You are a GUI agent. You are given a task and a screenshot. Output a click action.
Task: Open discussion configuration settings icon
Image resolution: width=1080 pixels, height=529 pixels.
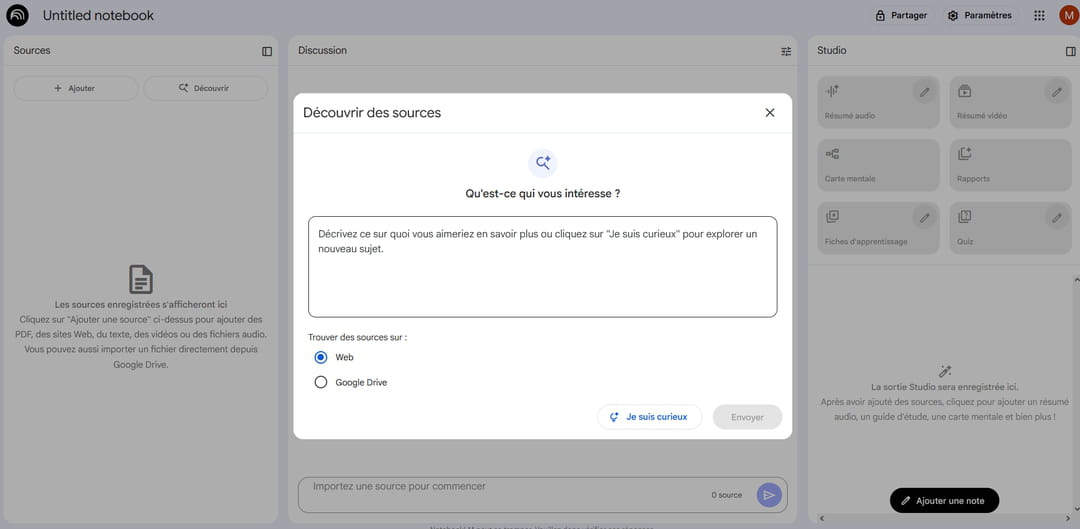tap(786, 51)
